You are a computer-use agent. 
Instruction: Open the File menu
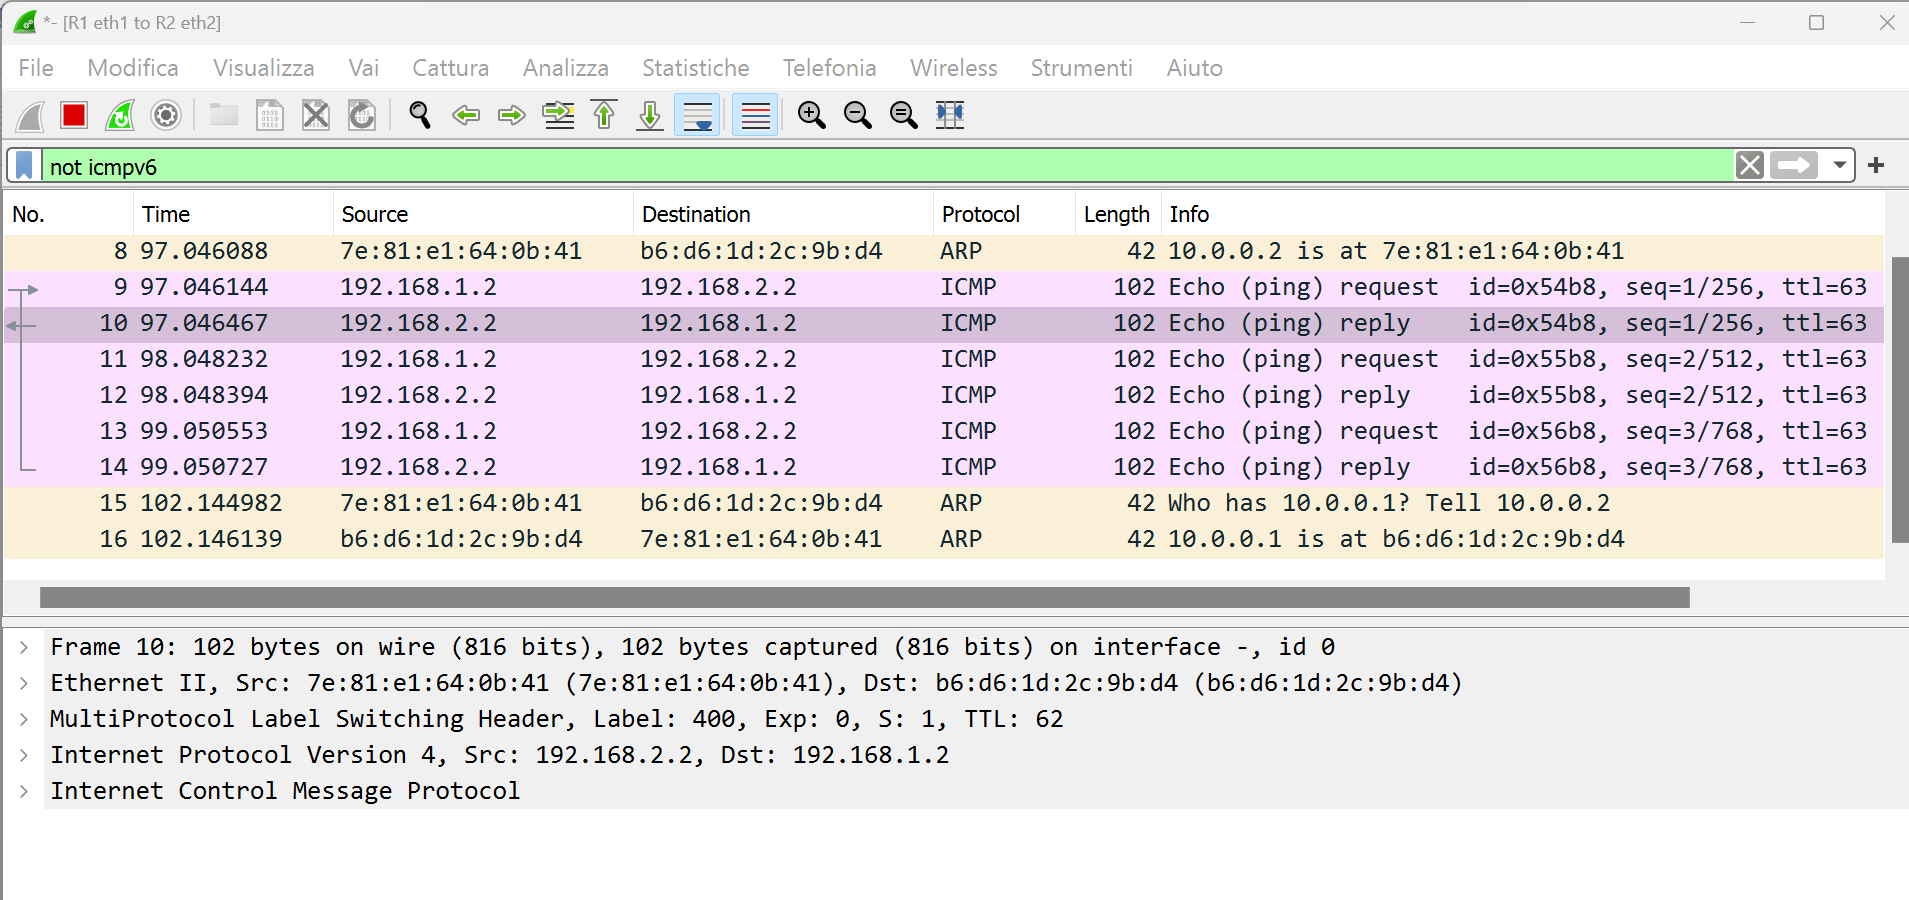pos(36,68)
